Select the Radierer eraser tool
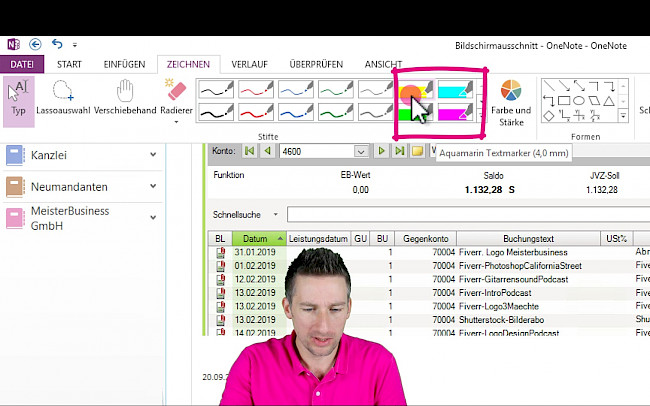The height and width of the screenshot is (406, 650). [177, 96]
